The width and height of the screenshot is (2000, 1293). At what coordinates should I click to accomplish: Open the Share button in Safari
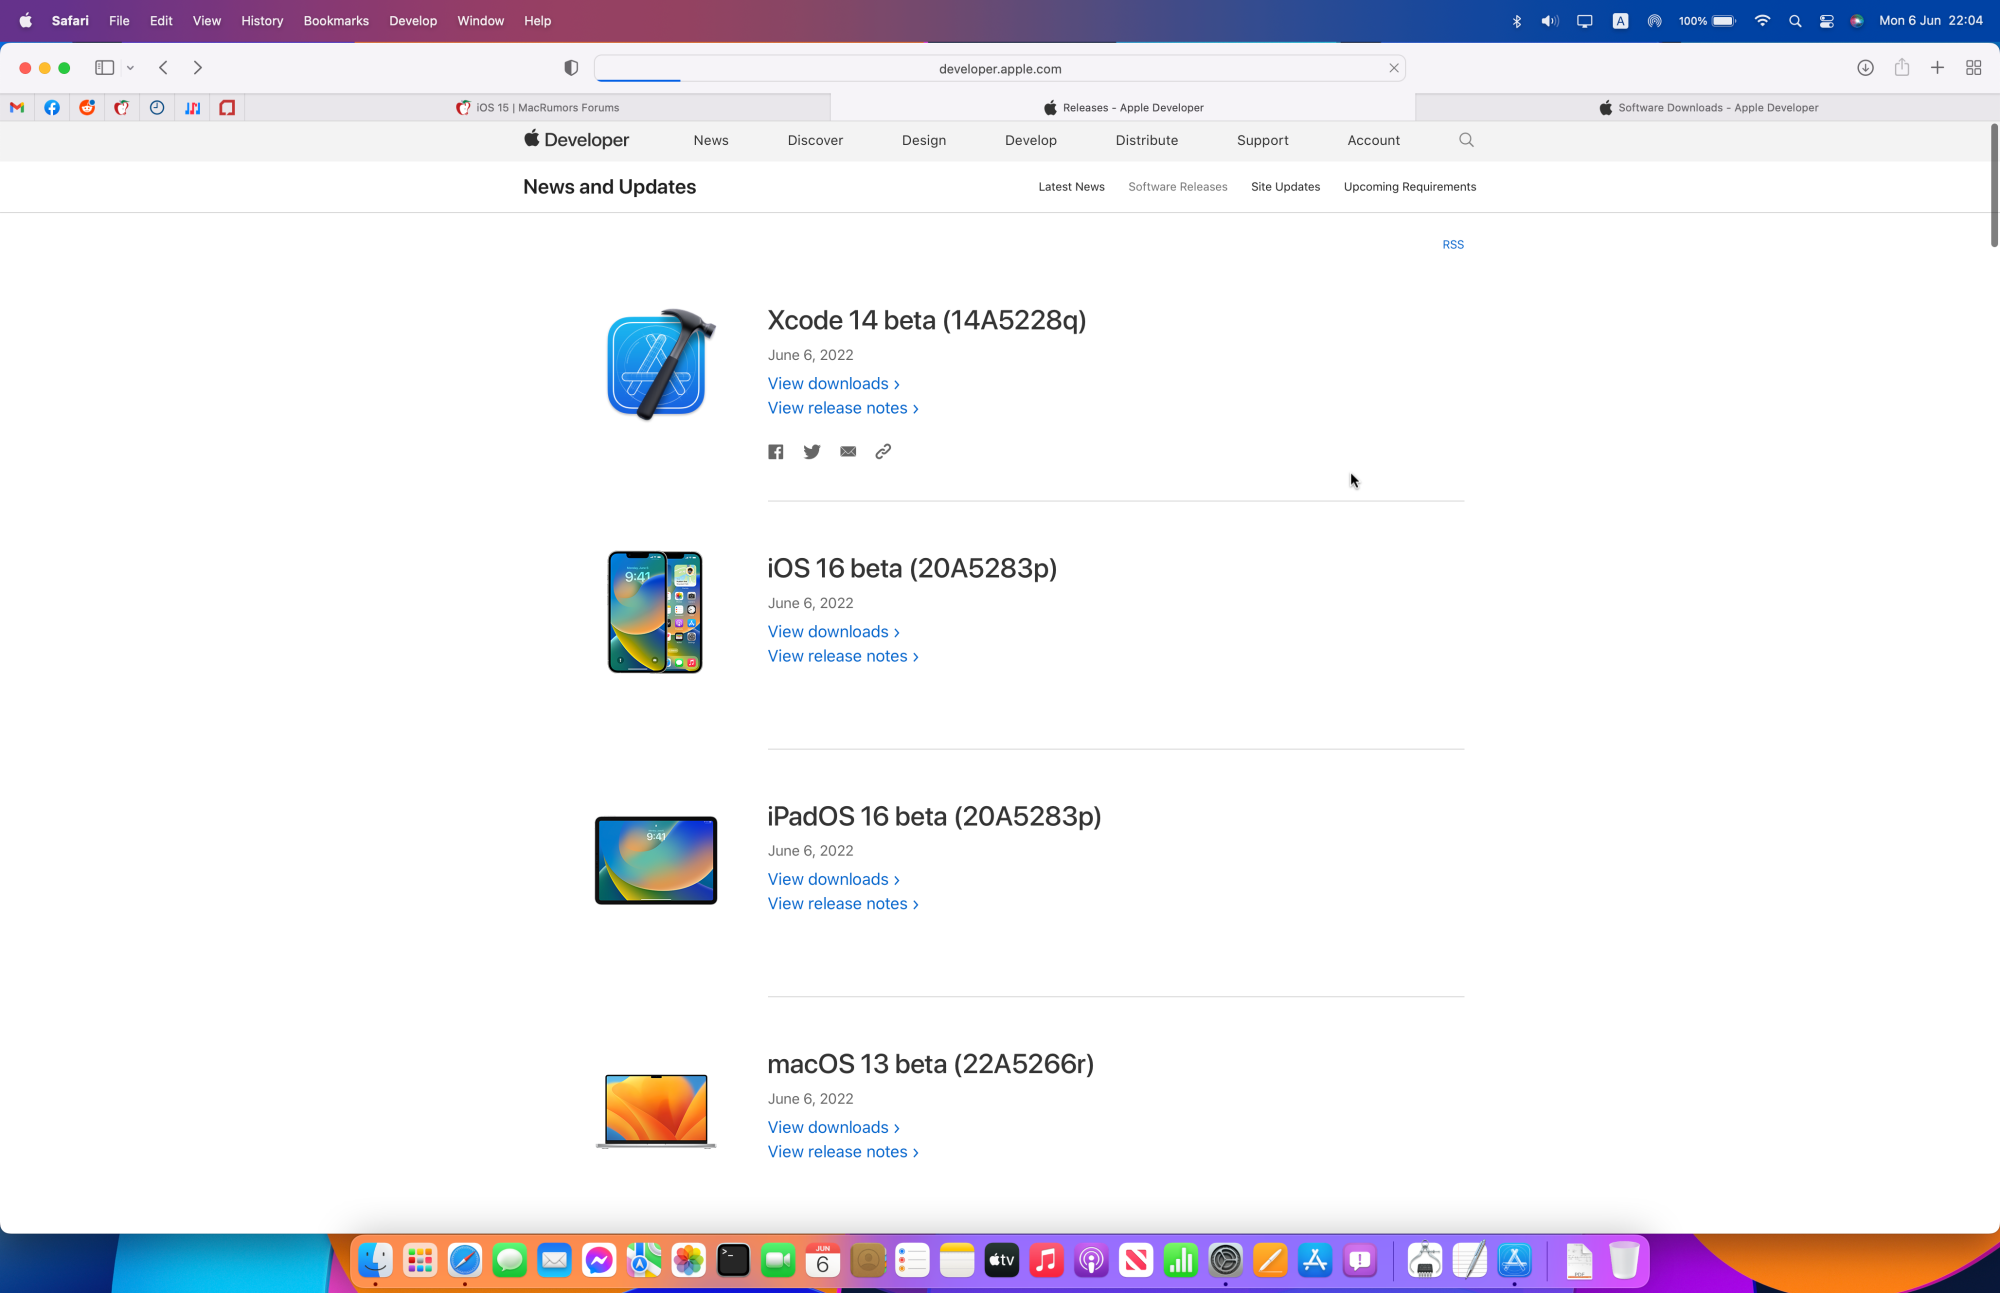click(x=1901, y=67)
